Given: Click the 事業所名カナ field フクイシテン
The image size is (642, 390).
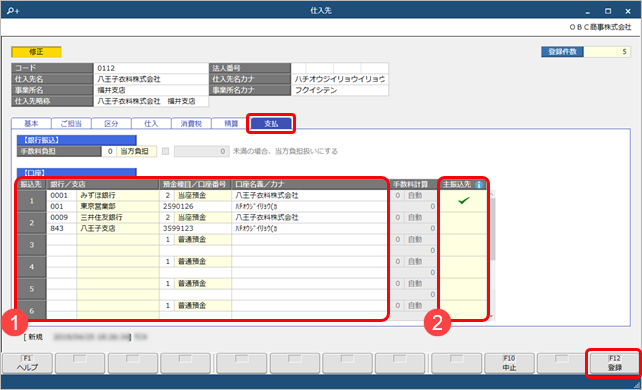Looking at the screenshot, I should click(x=339, y=90).
